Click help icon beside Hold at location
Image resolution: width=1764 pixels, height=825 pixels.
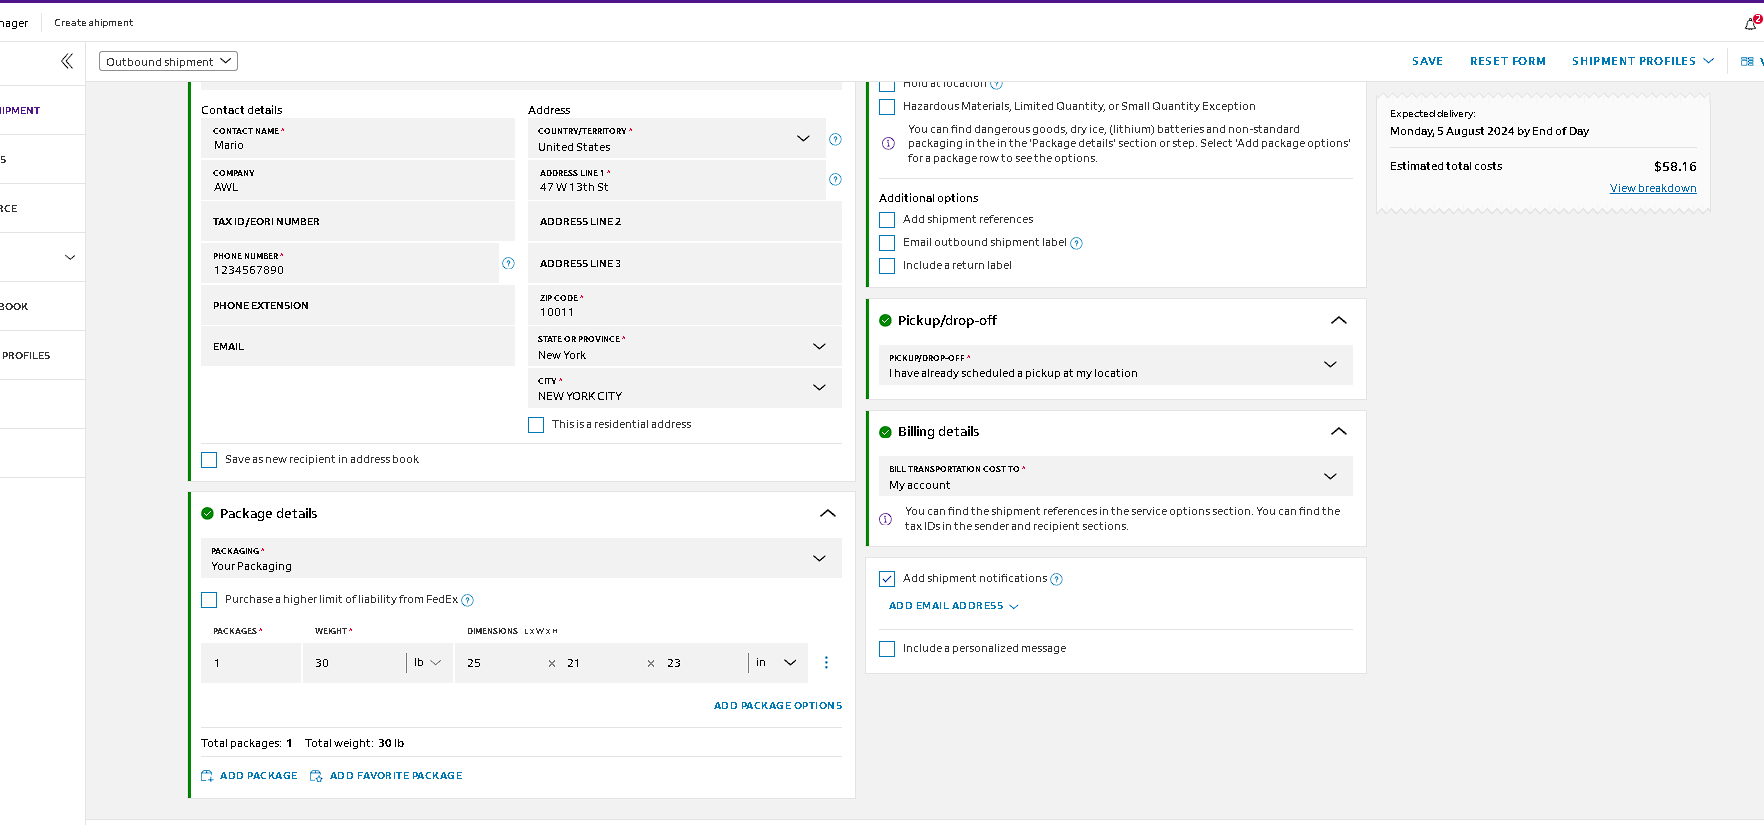(x=996, y=84)
